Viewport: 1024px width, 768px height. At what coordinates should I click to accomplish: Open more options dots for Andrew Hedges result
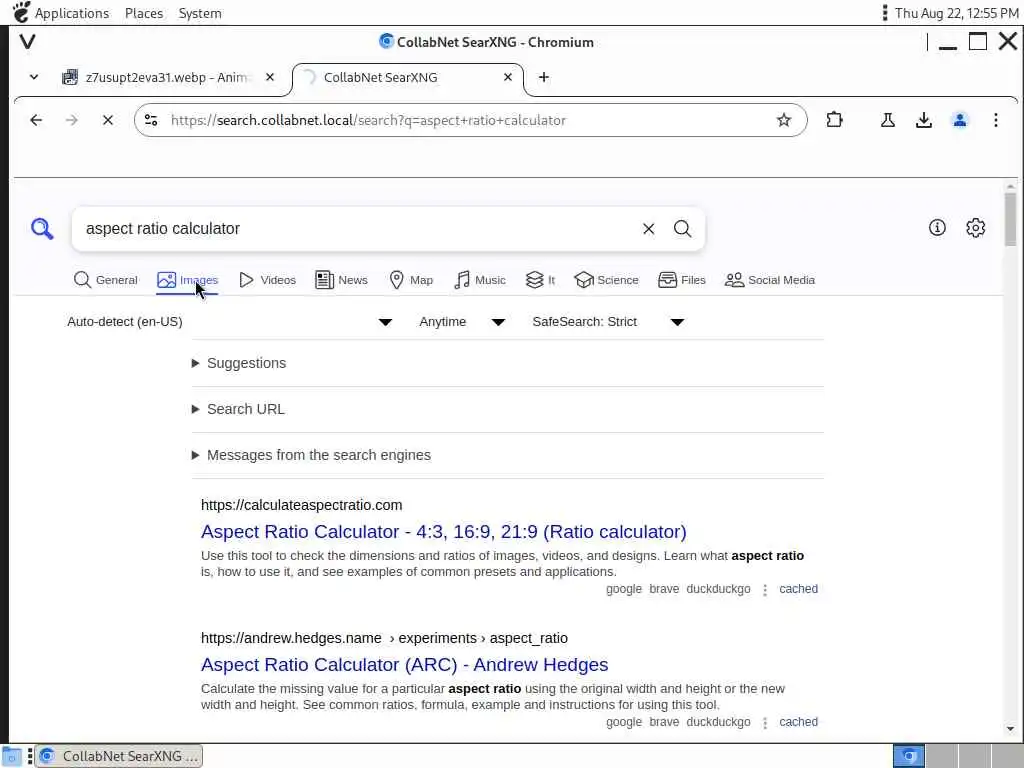tap(765, 723)
